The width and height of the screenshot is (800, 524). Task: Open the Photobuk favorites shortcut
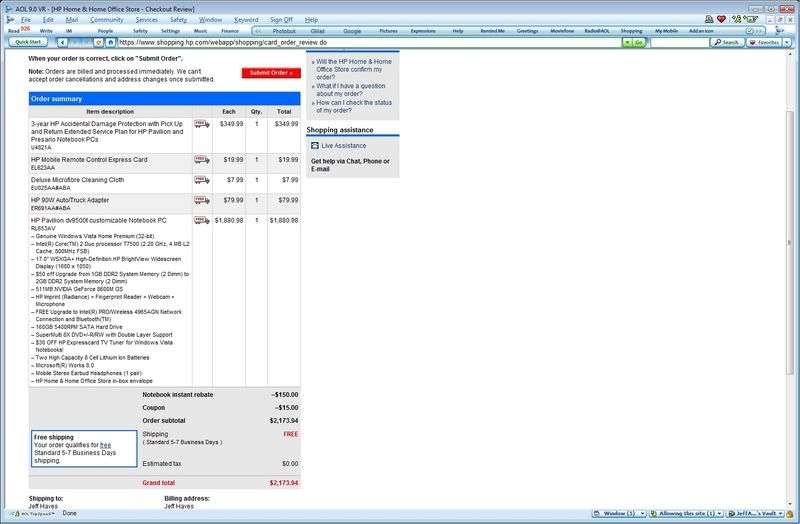tap(284, 31)
